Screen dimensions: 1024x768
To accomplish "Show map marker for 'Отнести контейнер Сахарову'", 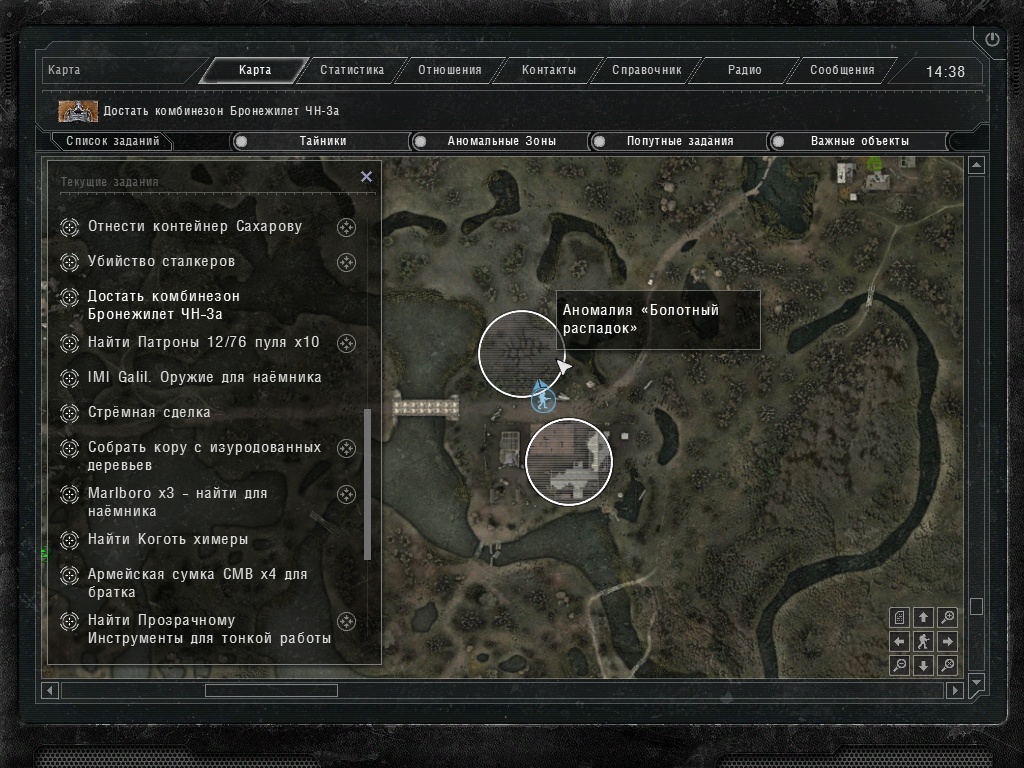I will coord(346,227).
